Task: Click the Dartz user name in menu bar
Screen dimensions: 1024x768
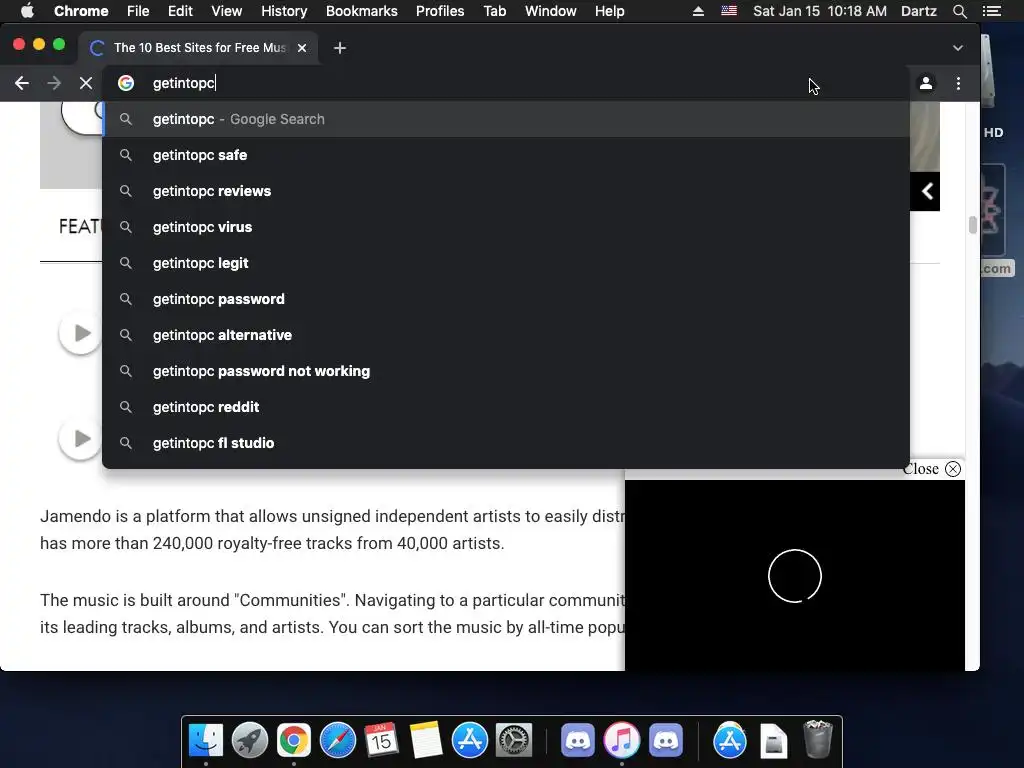Action: point(918,11)
